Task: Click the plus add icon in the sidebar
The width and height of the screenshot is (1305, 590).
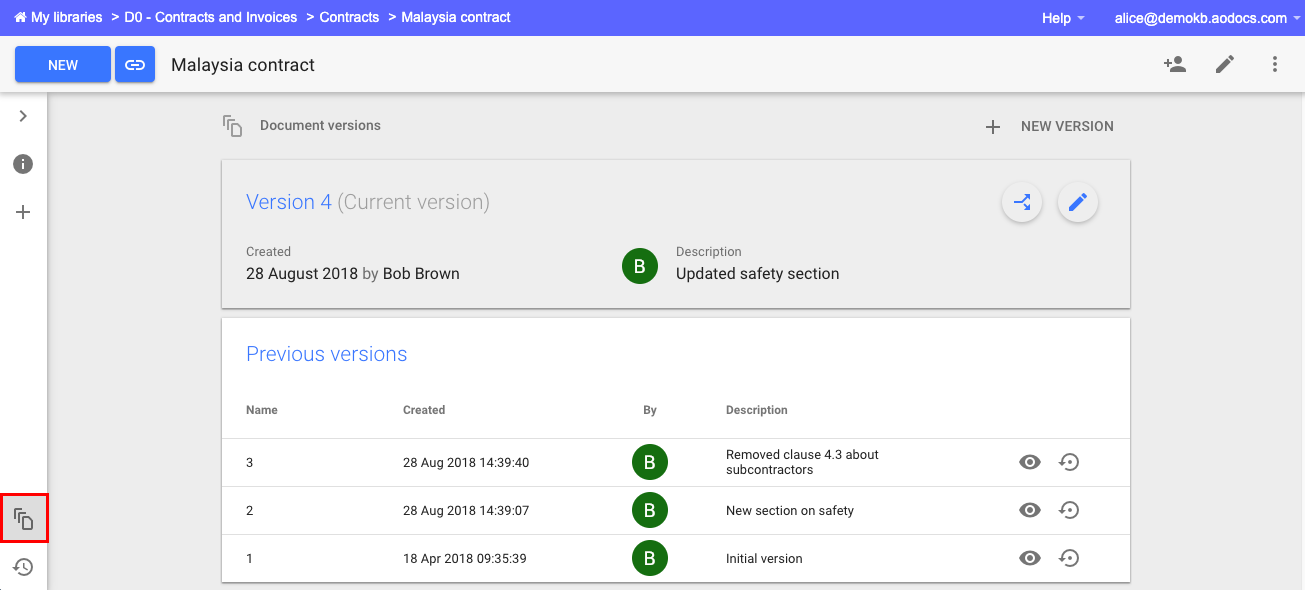Action: (23, 212)
